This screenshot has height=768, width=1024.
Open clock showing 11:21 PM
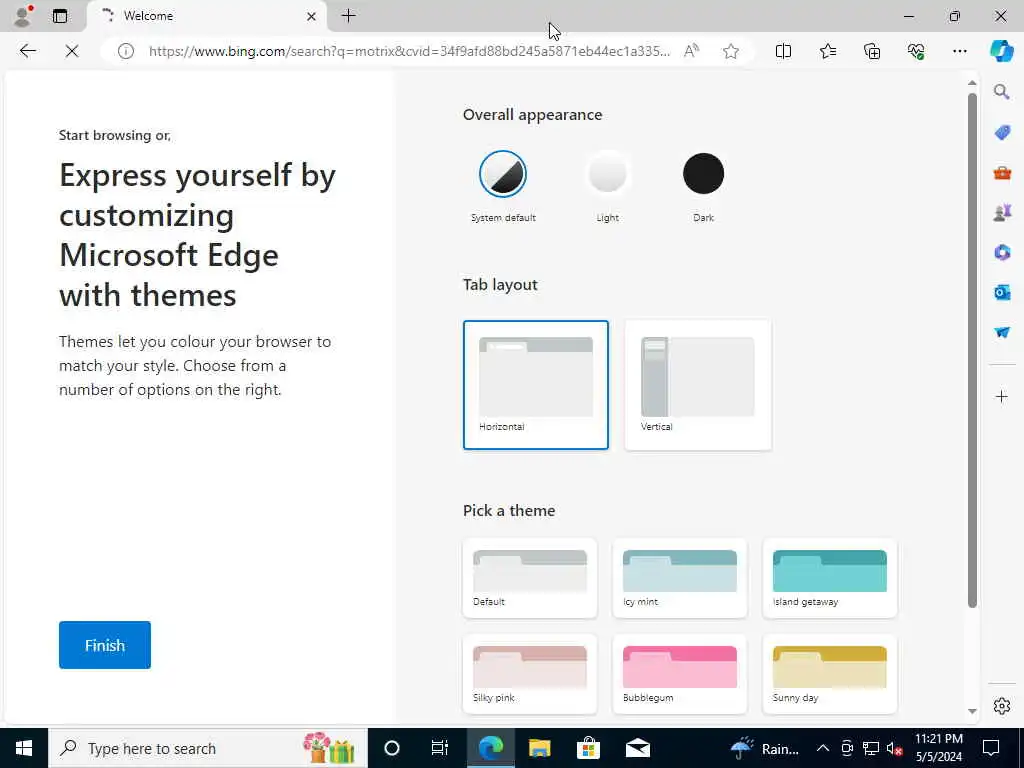point(938,748)
